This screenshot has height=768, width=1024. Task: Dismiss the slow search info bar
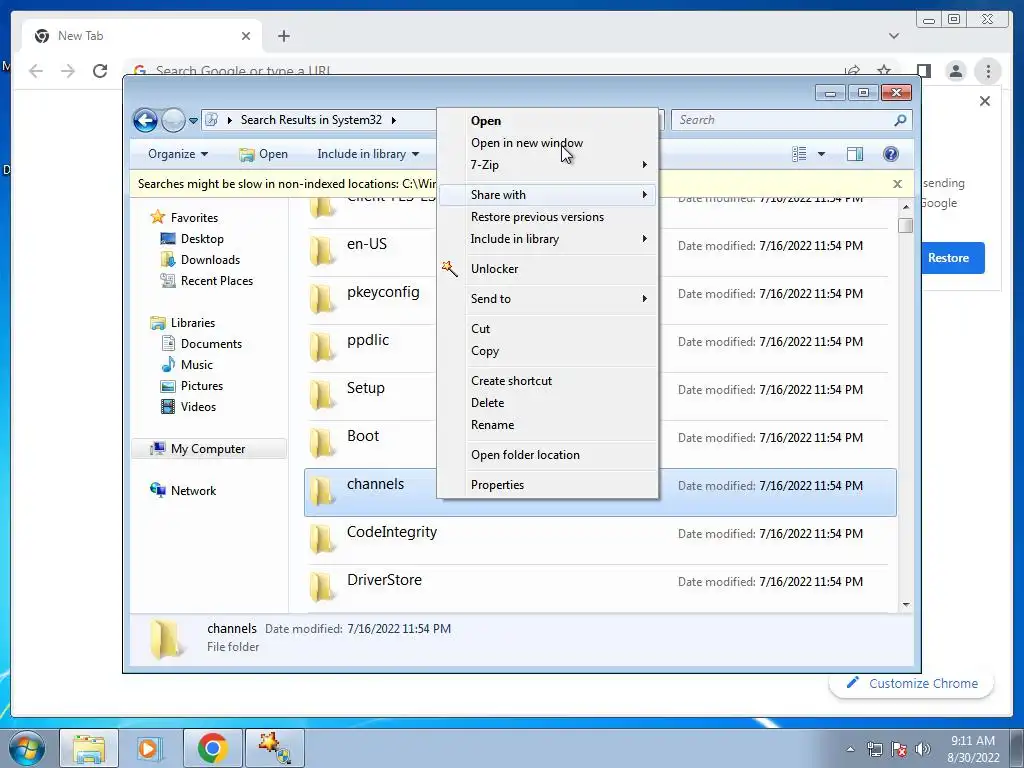click(897, 184)
